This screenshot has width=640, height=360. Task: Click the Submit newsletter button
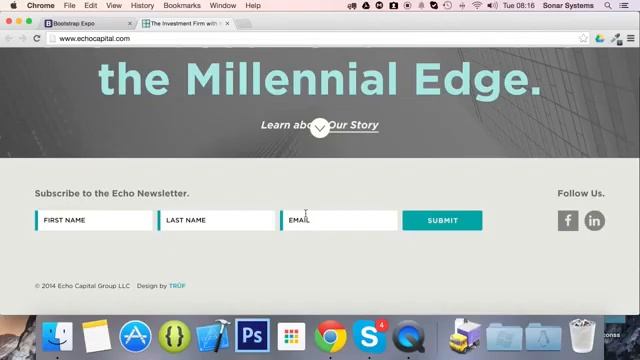click(x=442, y=220)
